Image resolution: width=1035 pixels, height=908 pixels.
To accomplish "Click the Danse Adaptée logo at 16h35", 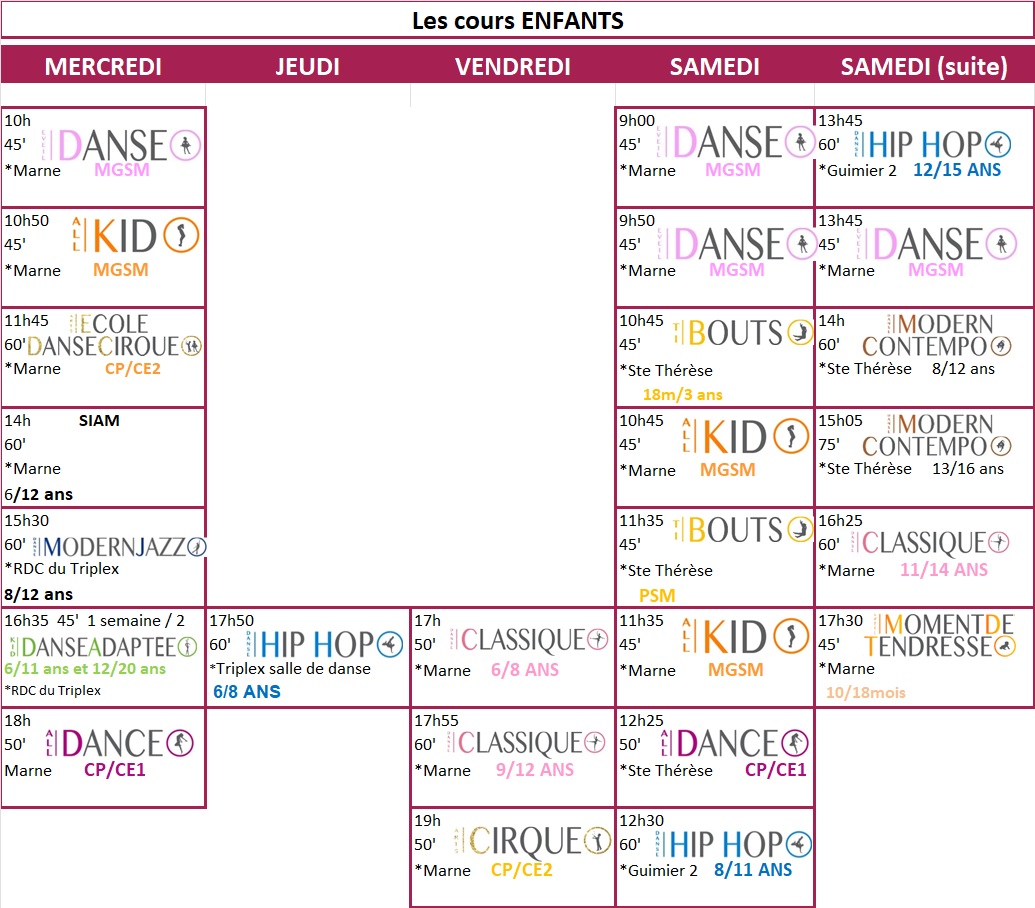I will (x=103, y=646).
